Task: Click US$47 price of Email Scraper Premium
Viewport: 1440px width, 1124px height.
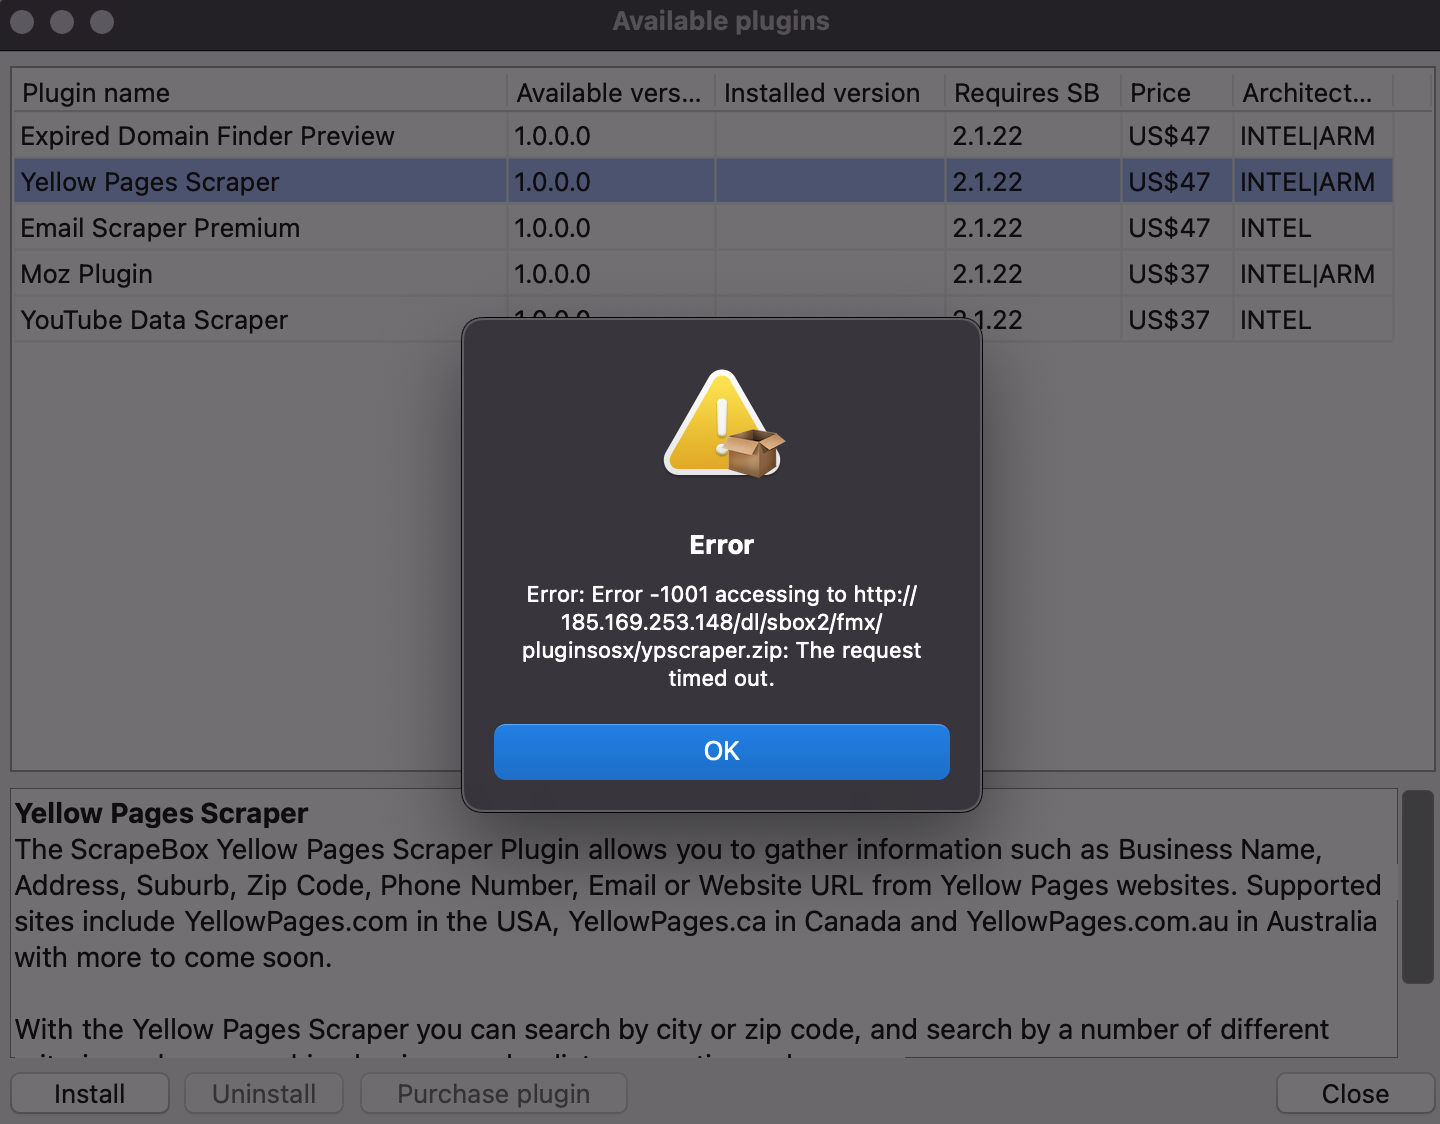Action: coord(1169,228)
